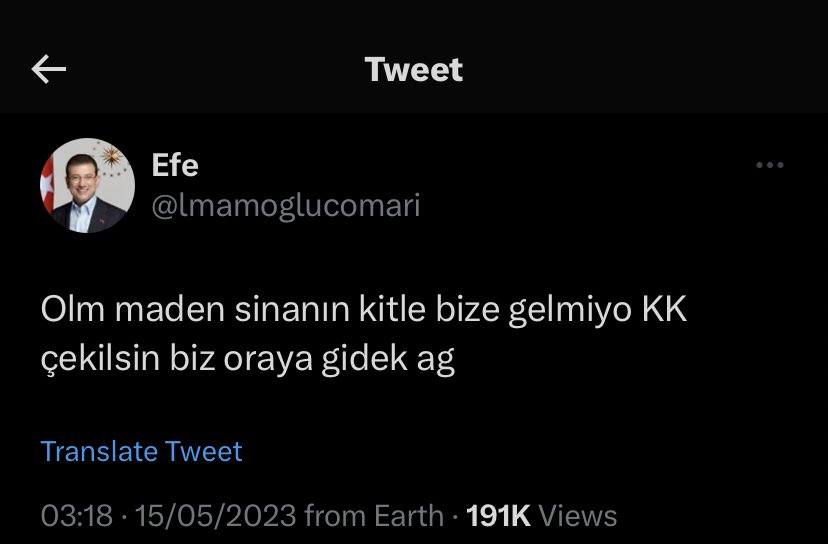Click the tweet's second line starting çekilsin

click(248, 359)
